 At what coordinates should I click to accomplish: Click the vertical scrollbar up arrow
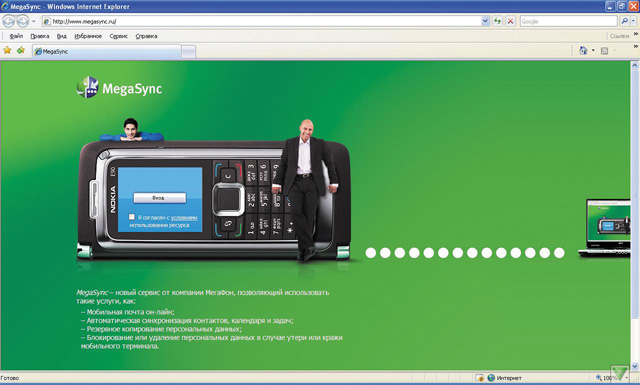635,65
